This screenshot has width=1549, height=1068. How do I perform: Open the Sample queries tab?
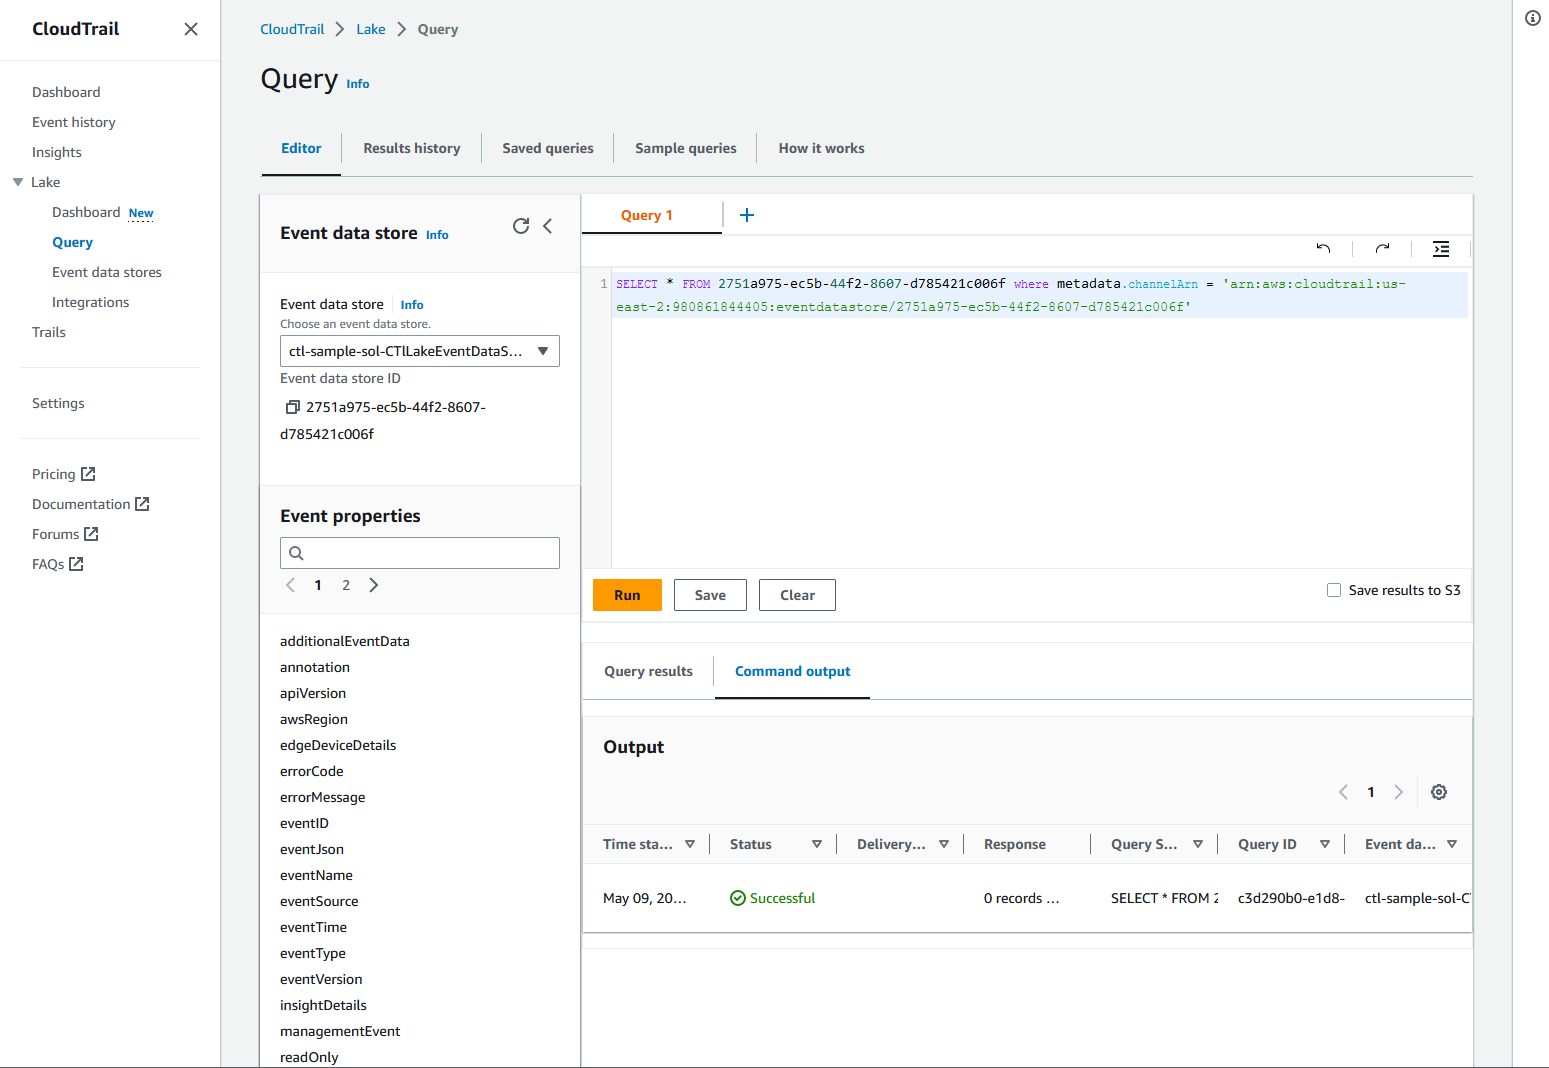[686, 148]
